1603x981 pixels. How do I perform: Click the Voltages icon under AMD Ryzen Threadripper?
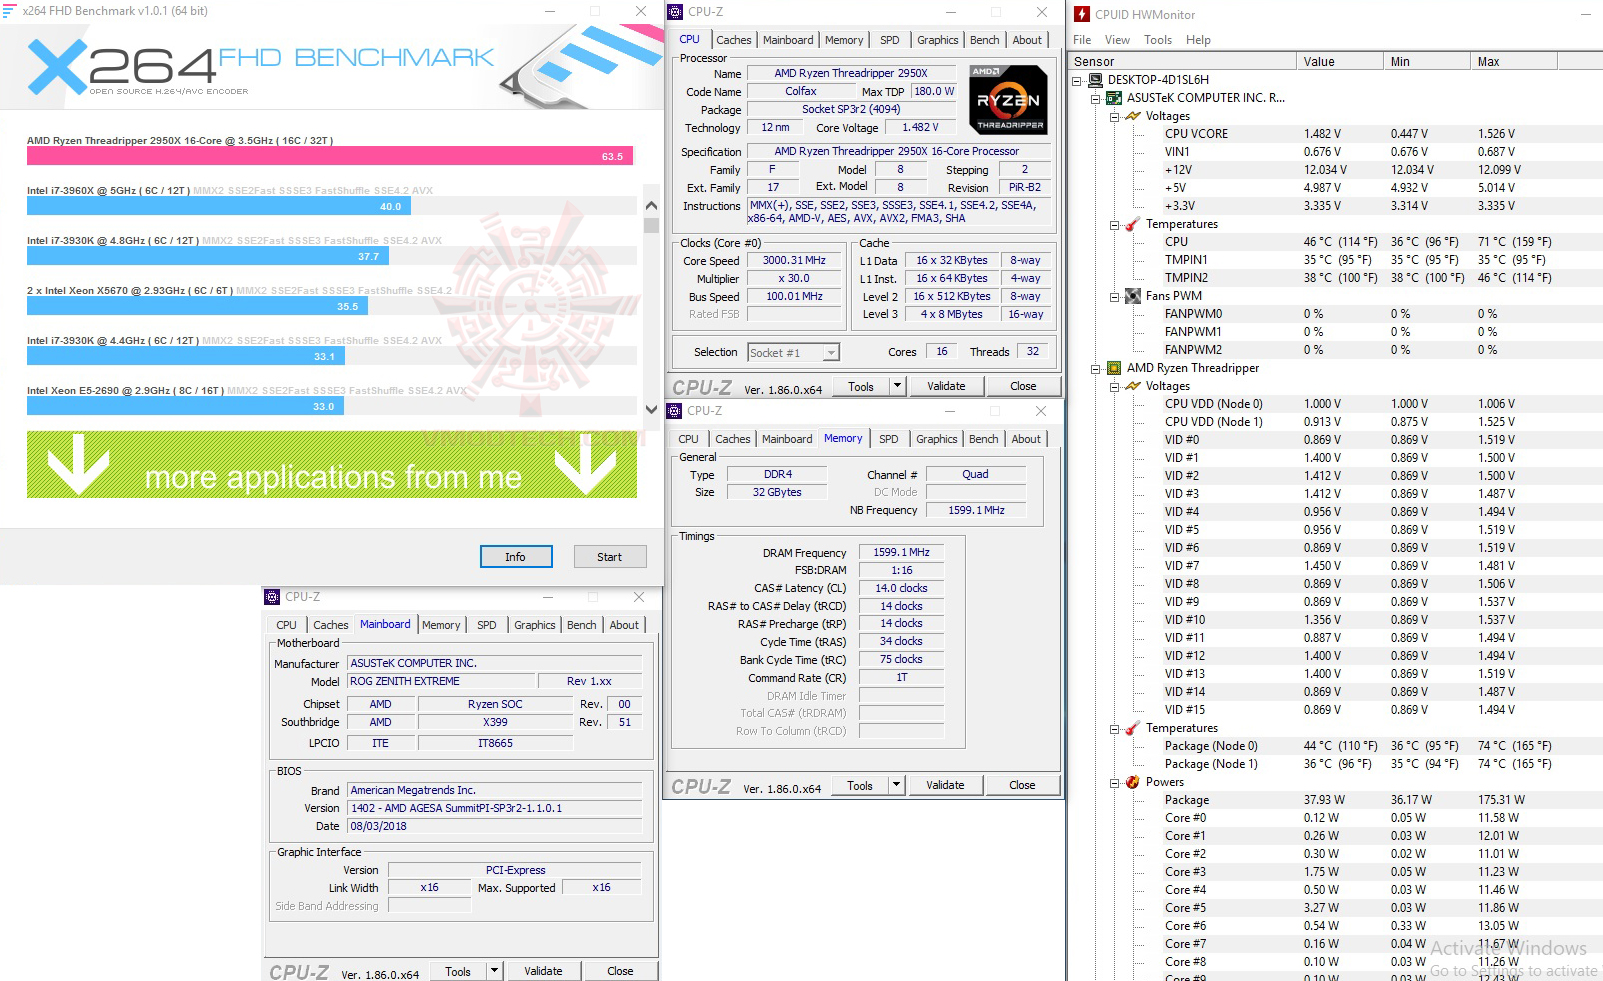click(x=1133, y=386)
